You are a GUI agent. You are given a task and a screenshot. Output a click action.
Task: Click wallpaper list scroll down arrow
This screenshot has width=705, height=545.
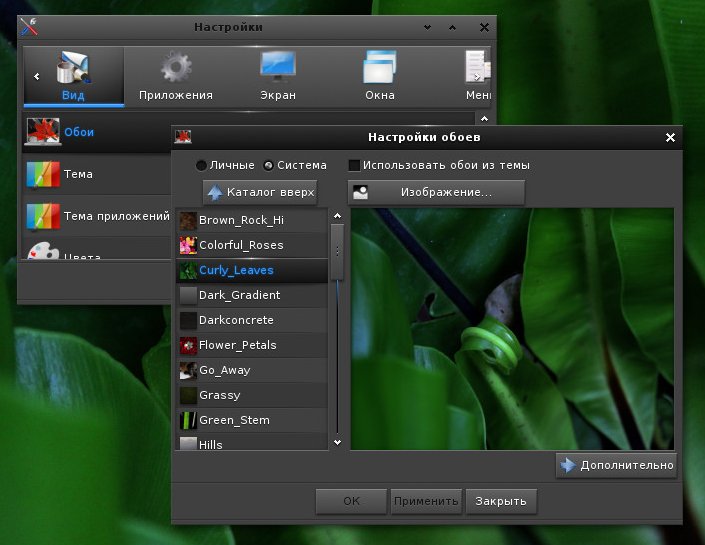338,442
